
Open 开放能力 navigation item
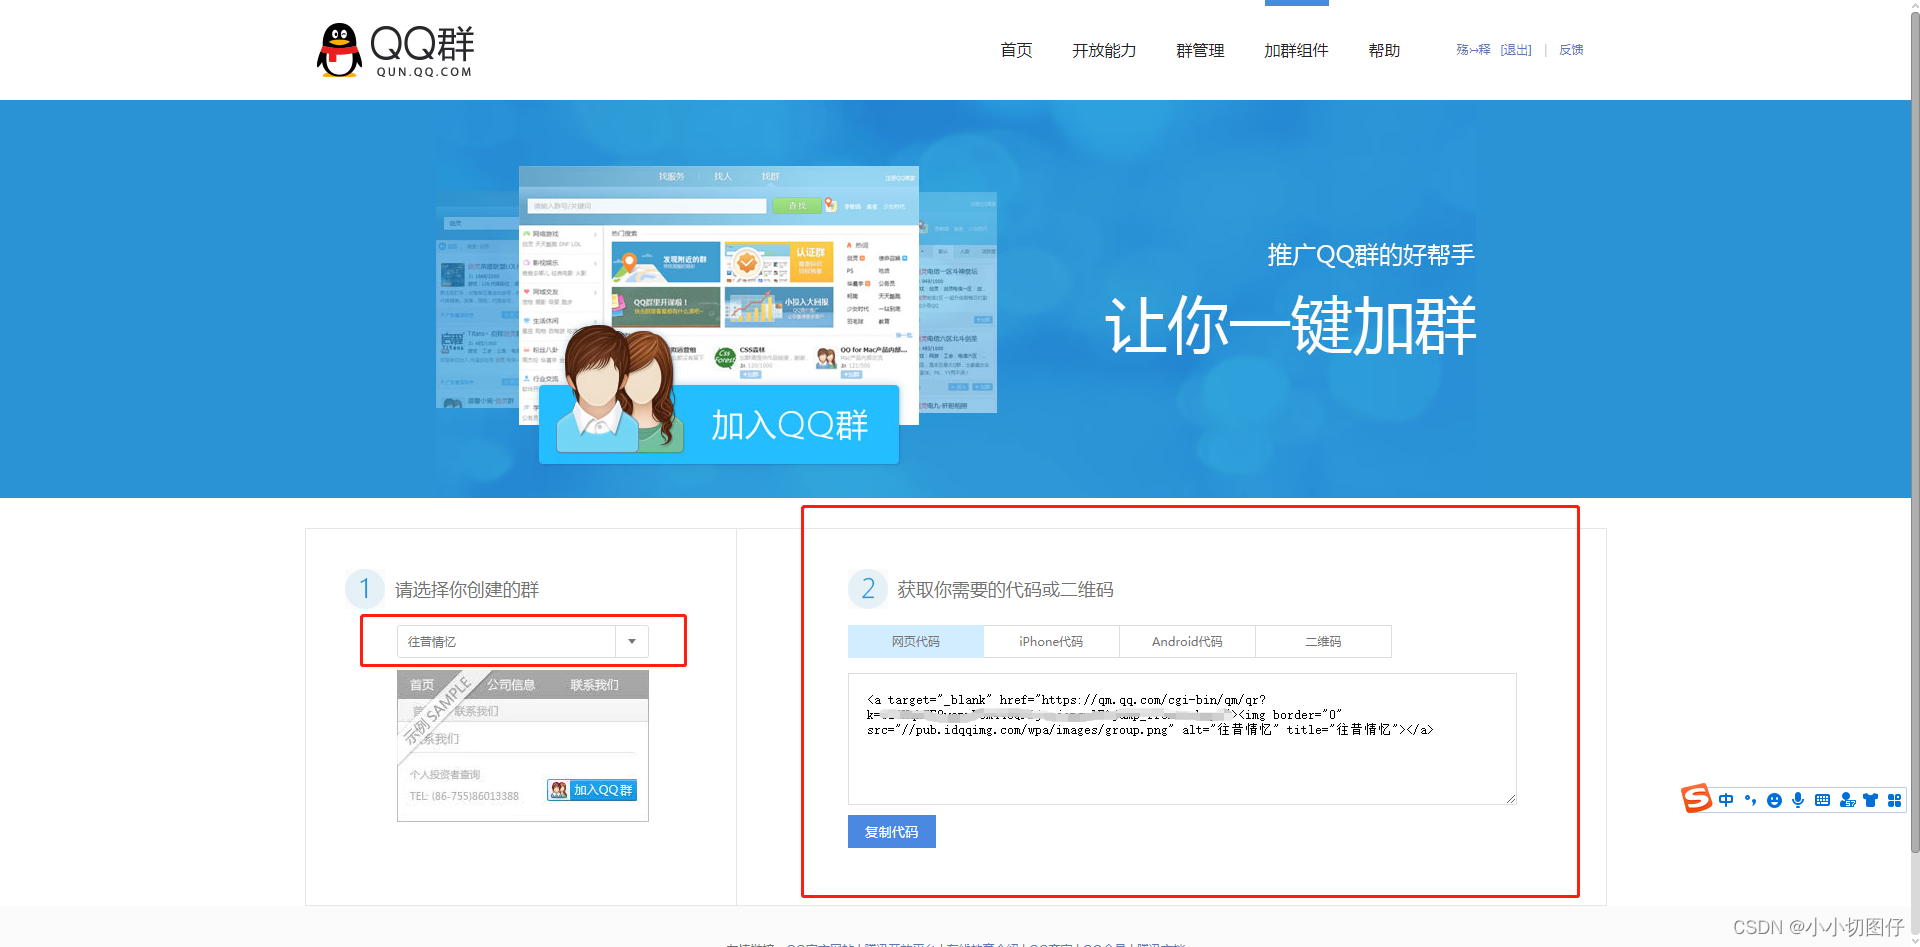pyautogui.click(x=1104, y=50)
